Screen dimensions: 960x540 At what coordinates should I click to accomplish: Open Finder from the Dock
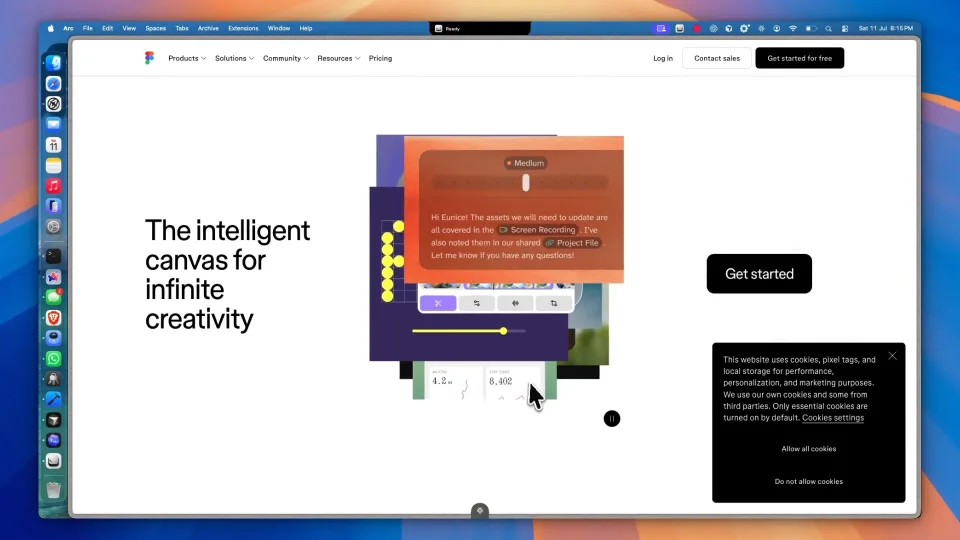54,63
